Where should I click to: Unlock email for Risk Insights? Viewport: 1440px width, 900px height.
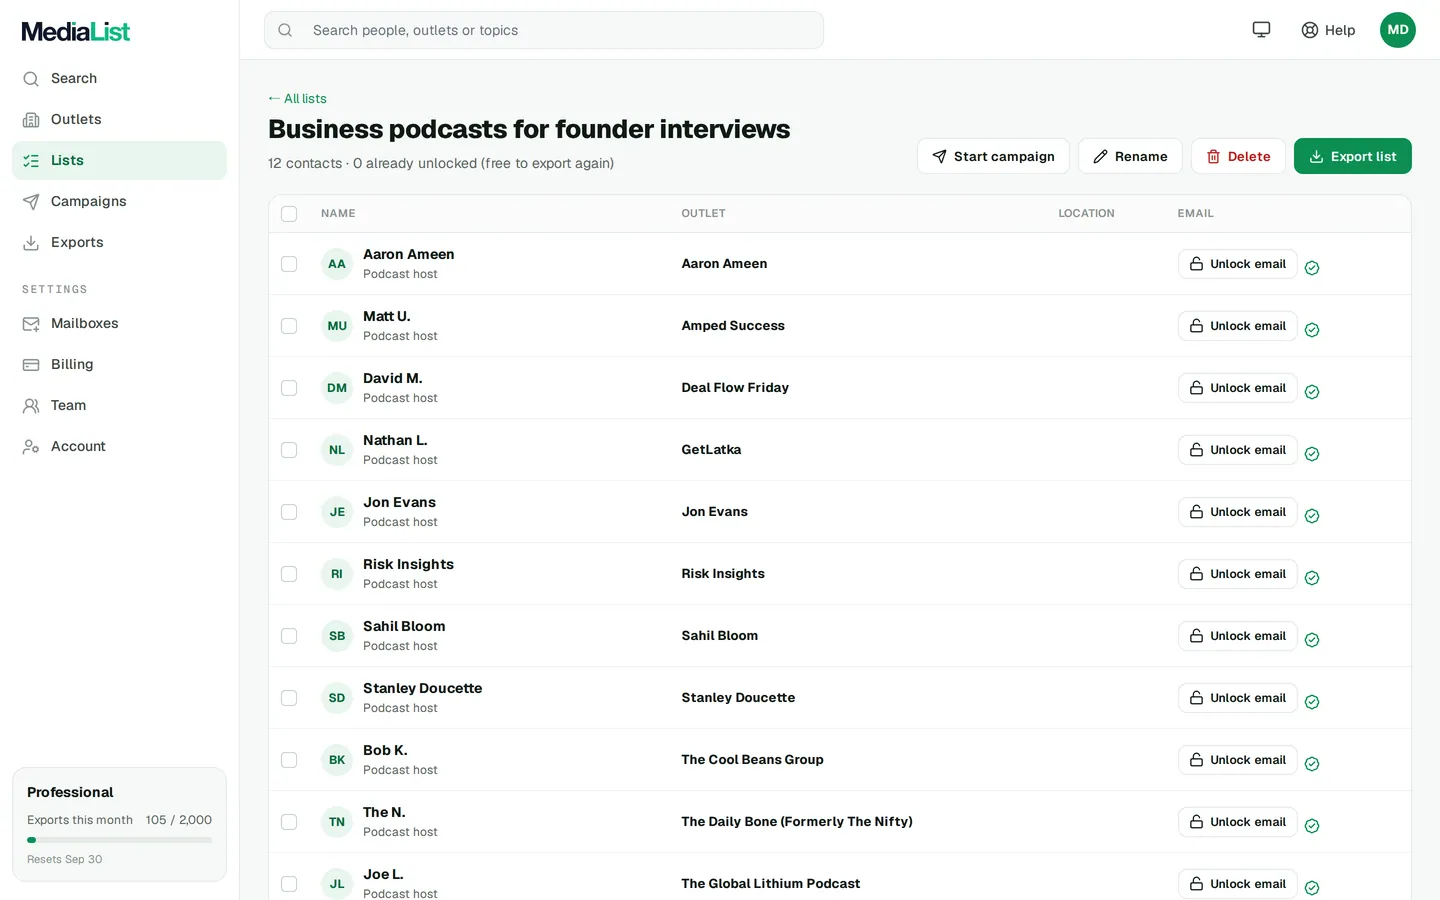point(1237,574)
